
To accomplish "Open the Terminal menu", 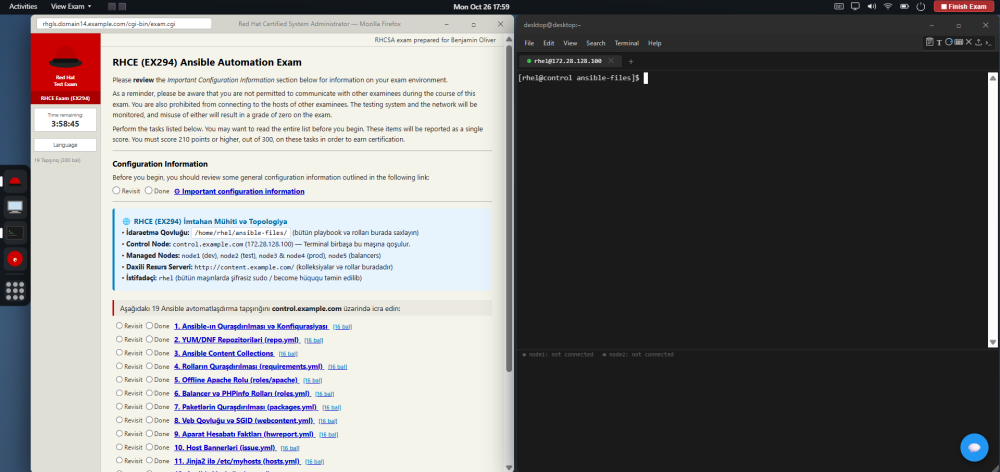I will [x=626, y=43].
